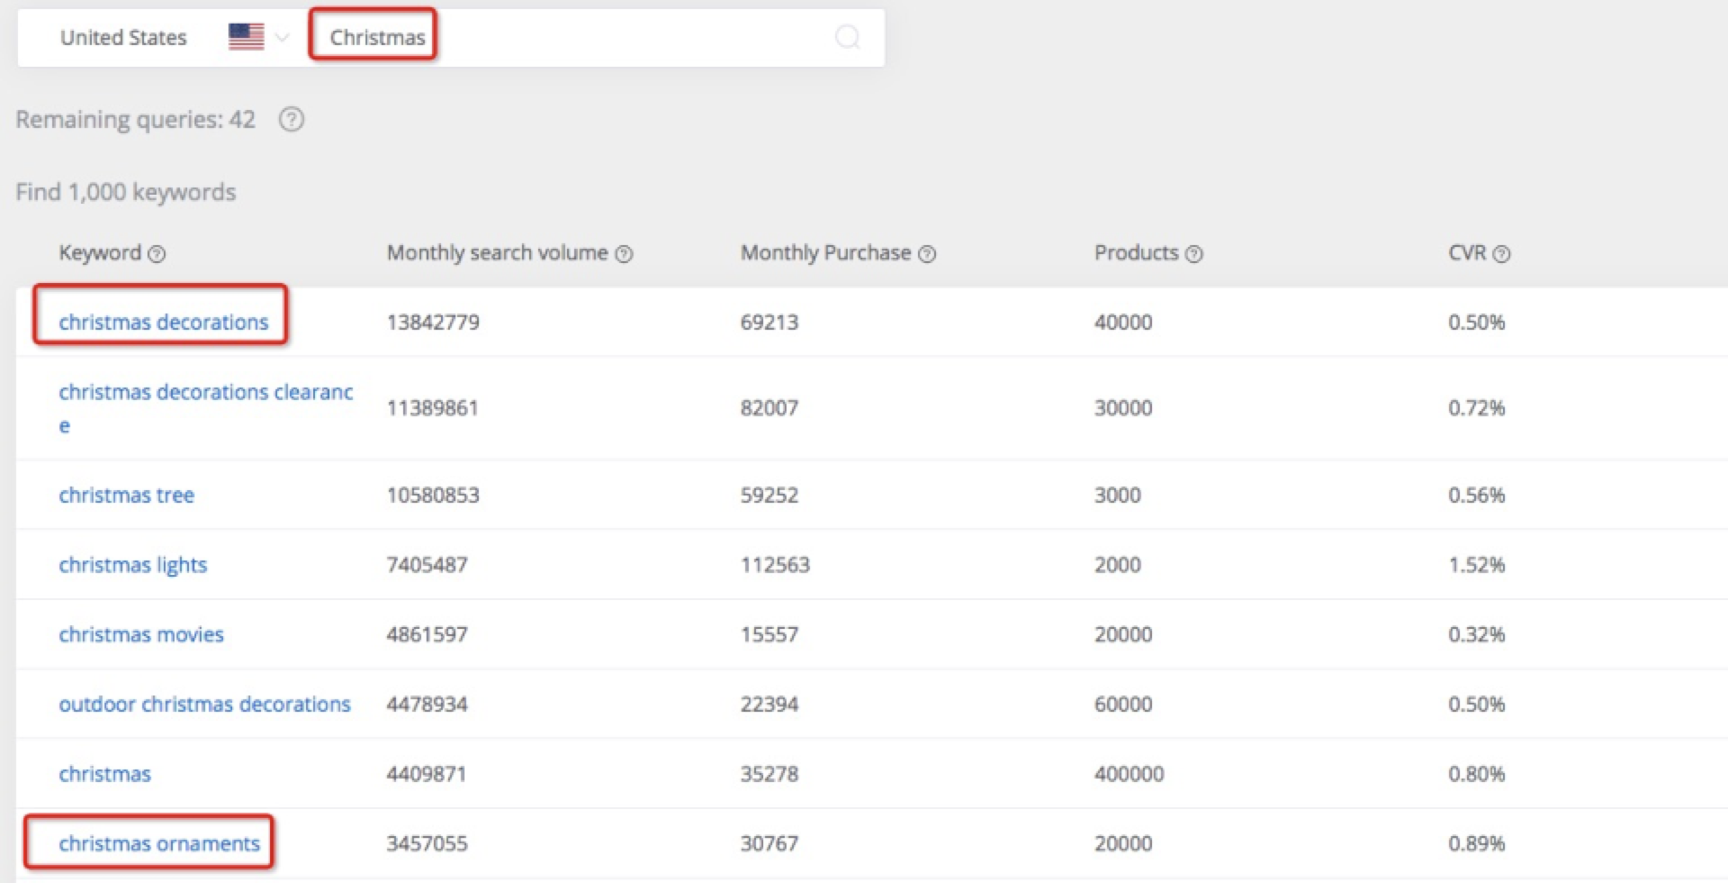Viewport: 1728px width, 883px height.
Task: Click the Products column header
Action: (x=1136, y=253)
